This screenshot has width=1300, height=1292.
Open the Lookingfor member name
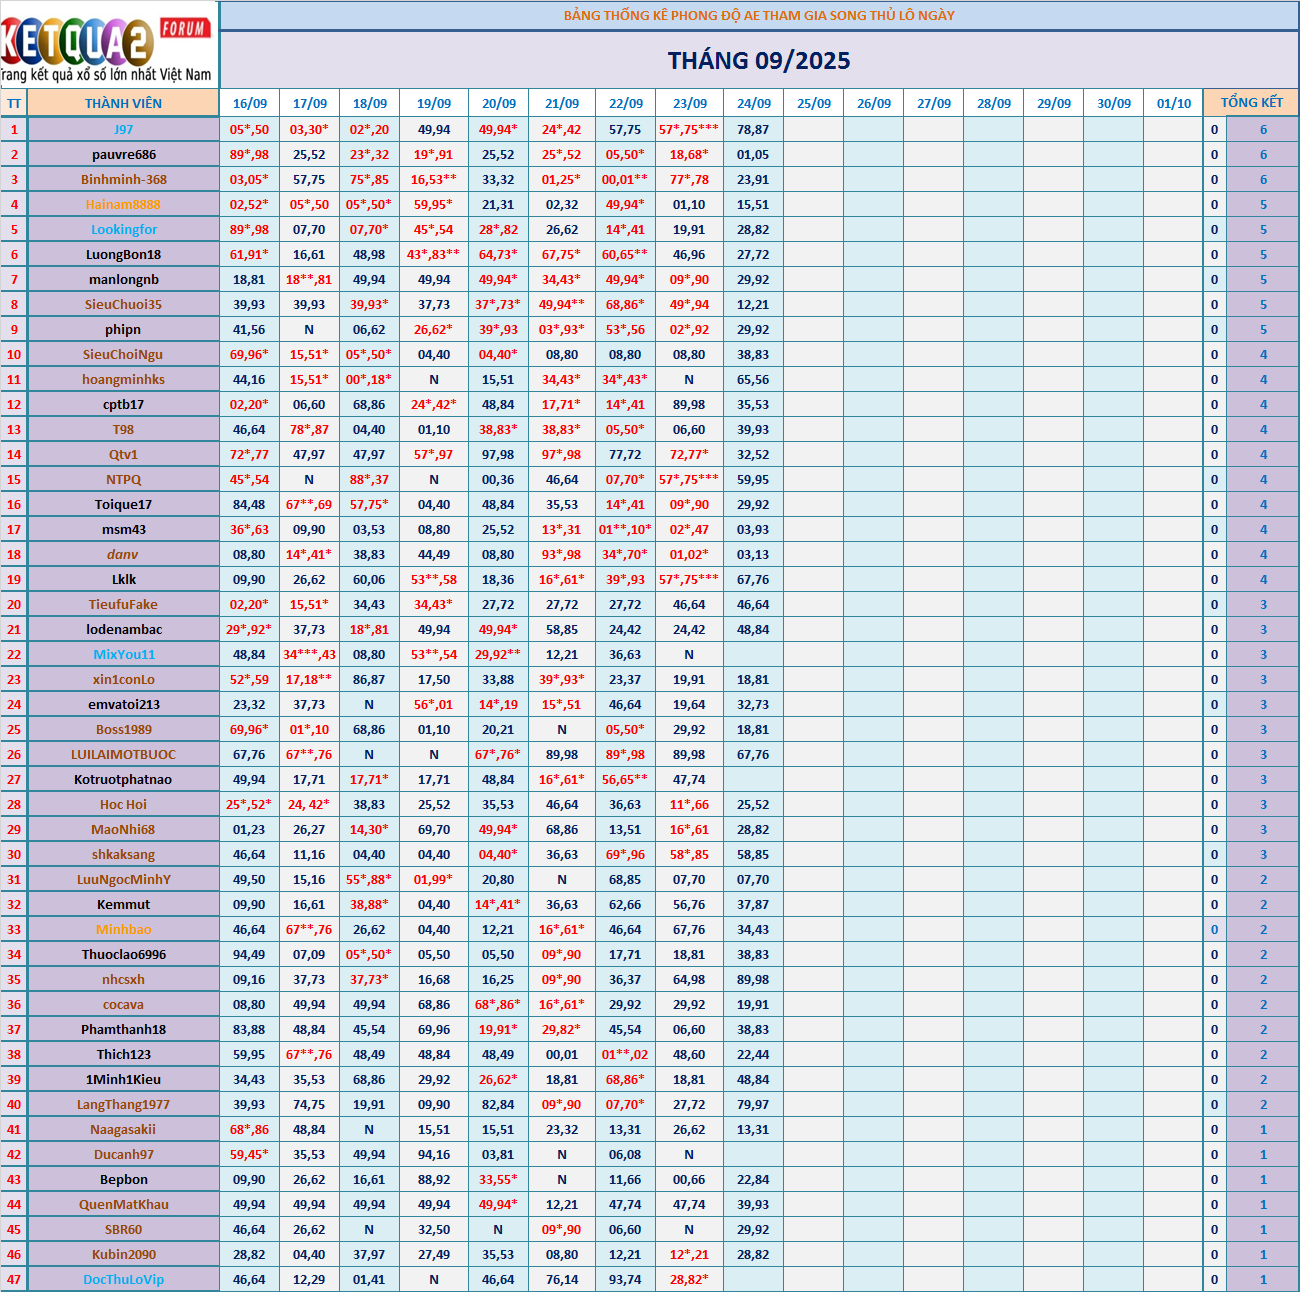point(123,229)
